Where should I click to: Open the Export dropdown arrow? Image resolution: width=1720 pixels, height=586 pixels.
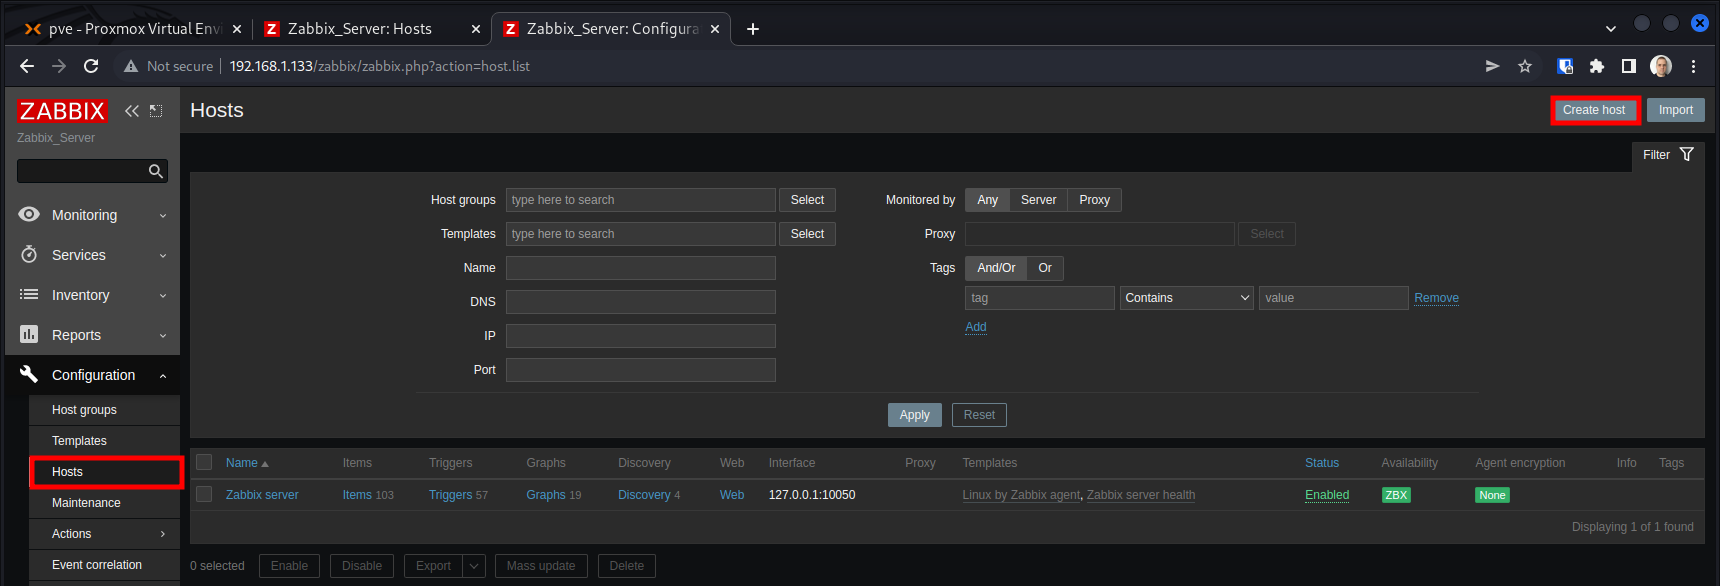tap(474, 566)
